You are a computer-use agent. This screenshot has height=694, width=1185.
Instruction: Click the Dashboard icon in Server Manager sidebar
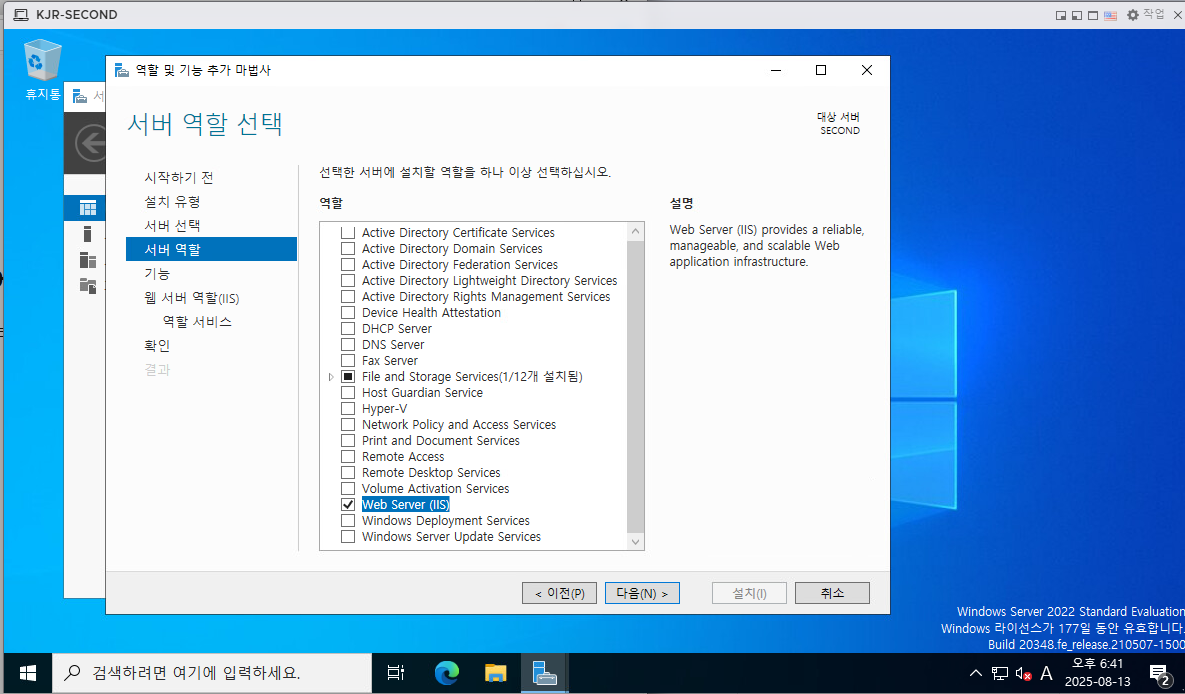(x=88, y=208)
